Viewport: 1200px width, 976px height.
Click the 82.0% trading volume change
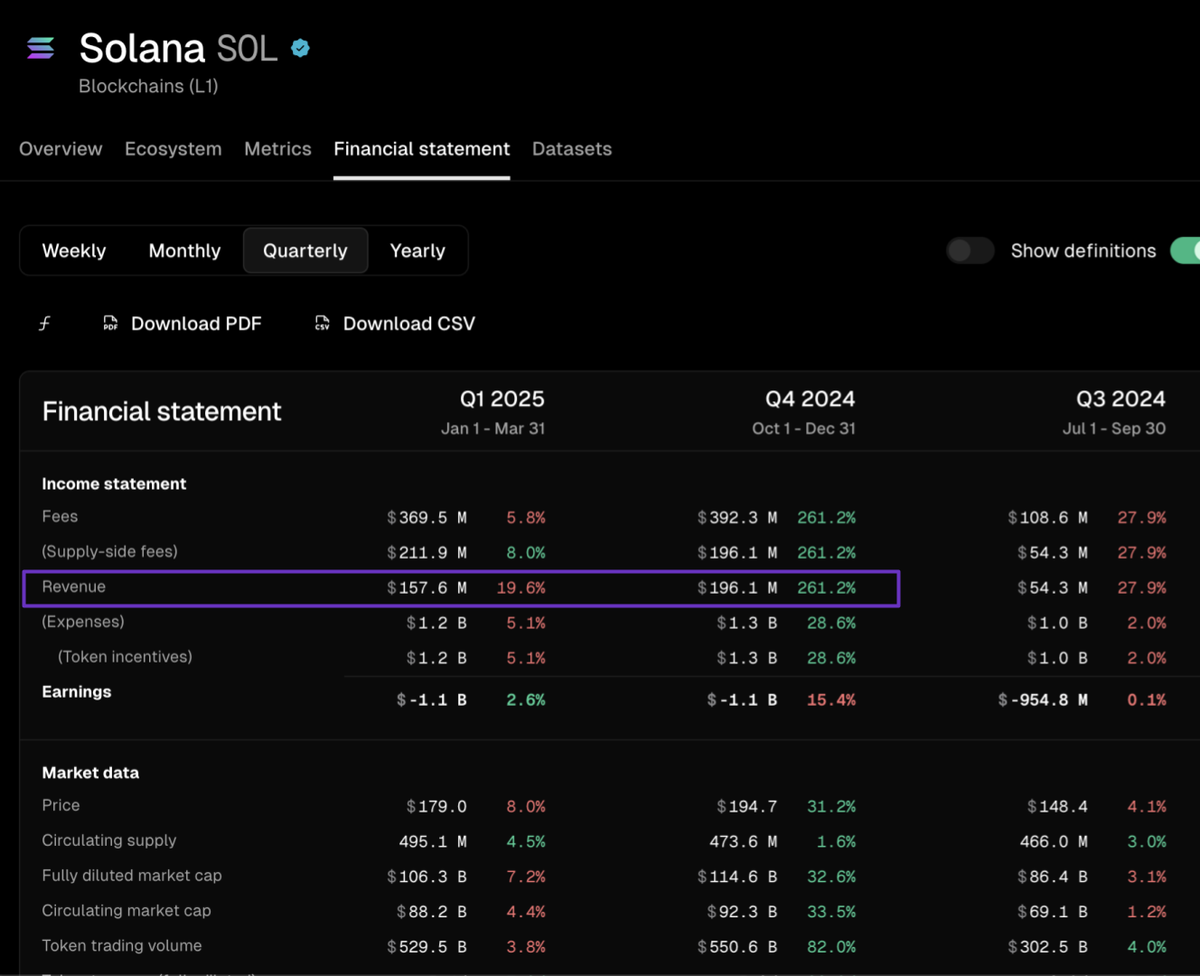pos(831,947)
